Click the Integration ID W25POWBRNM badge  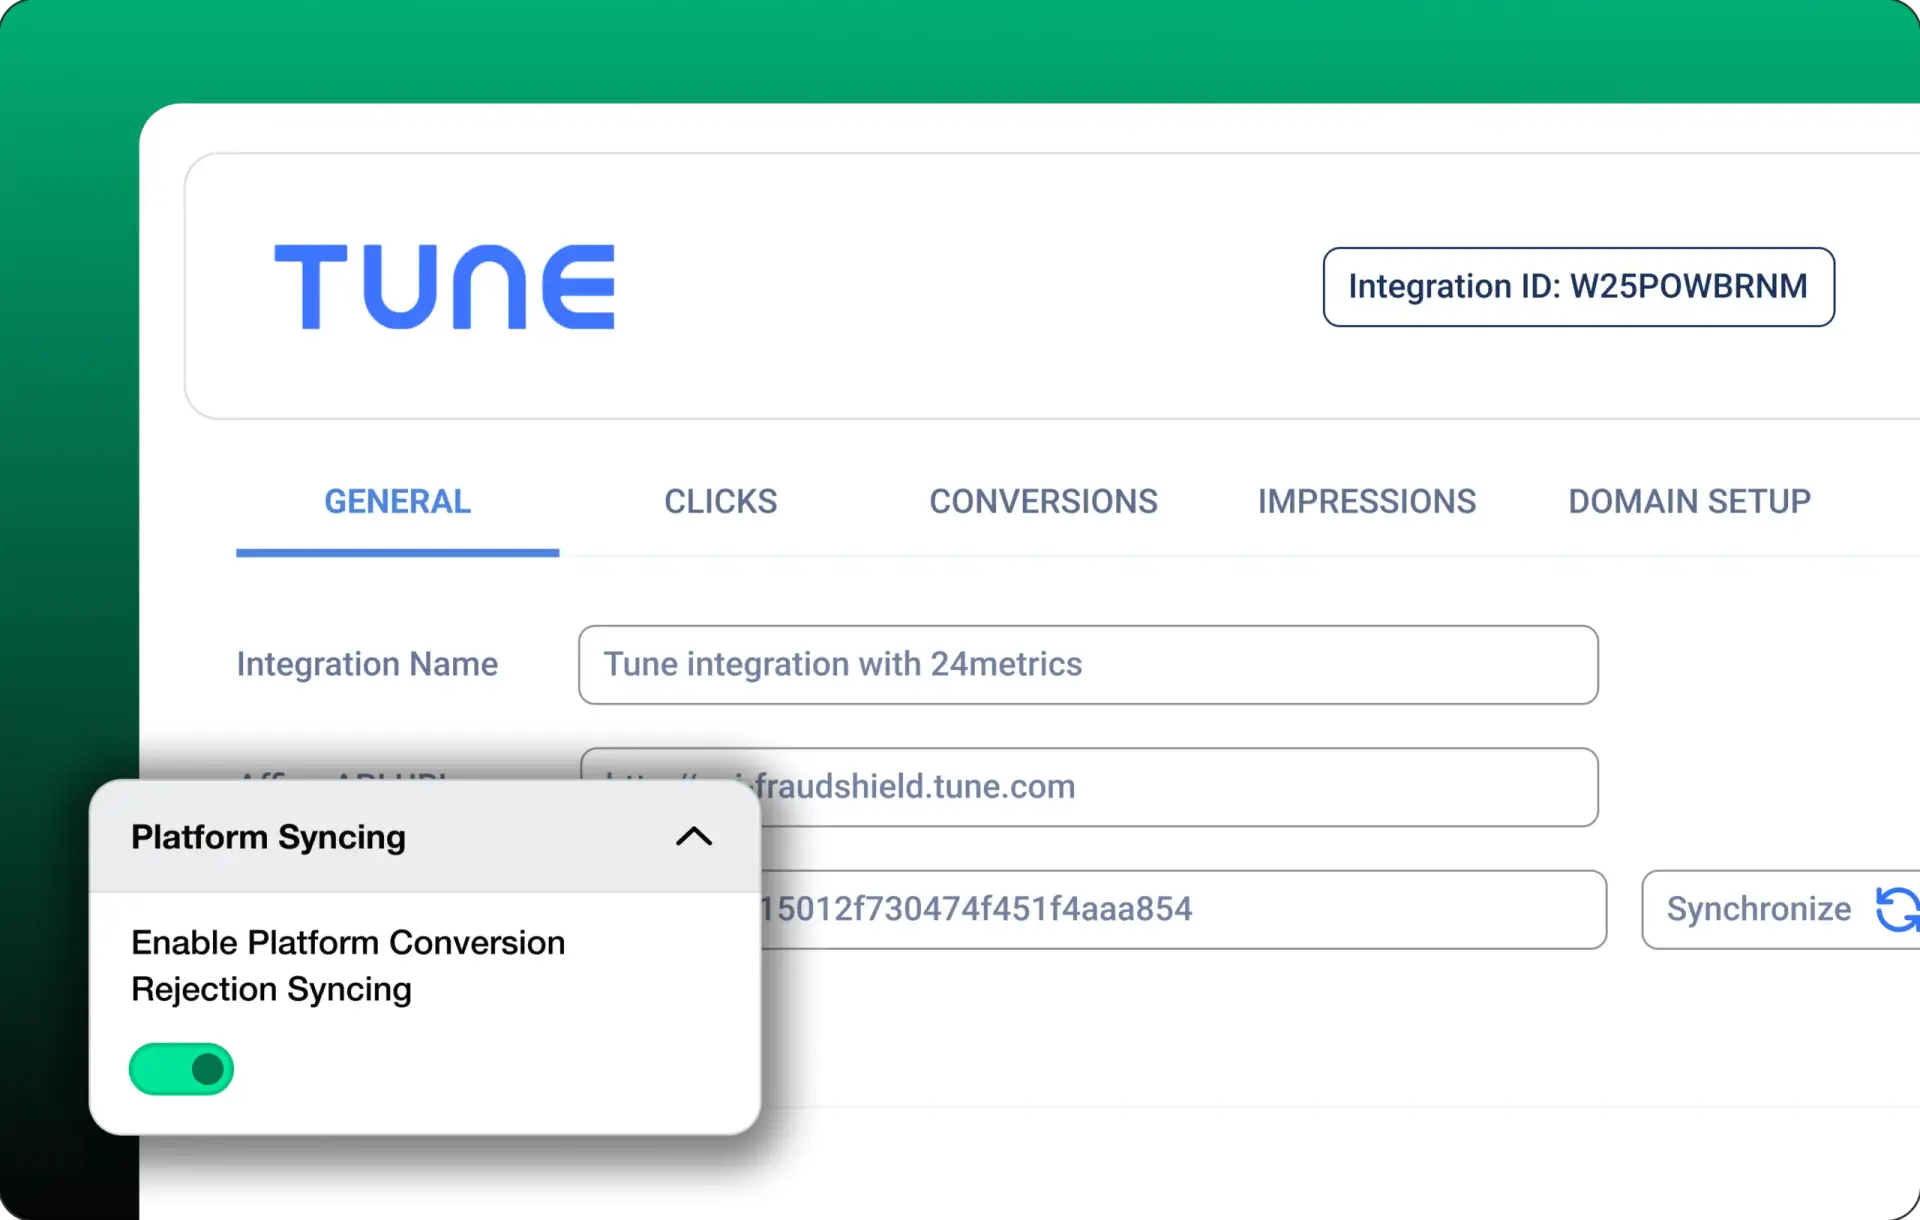tap(1578, 287)
